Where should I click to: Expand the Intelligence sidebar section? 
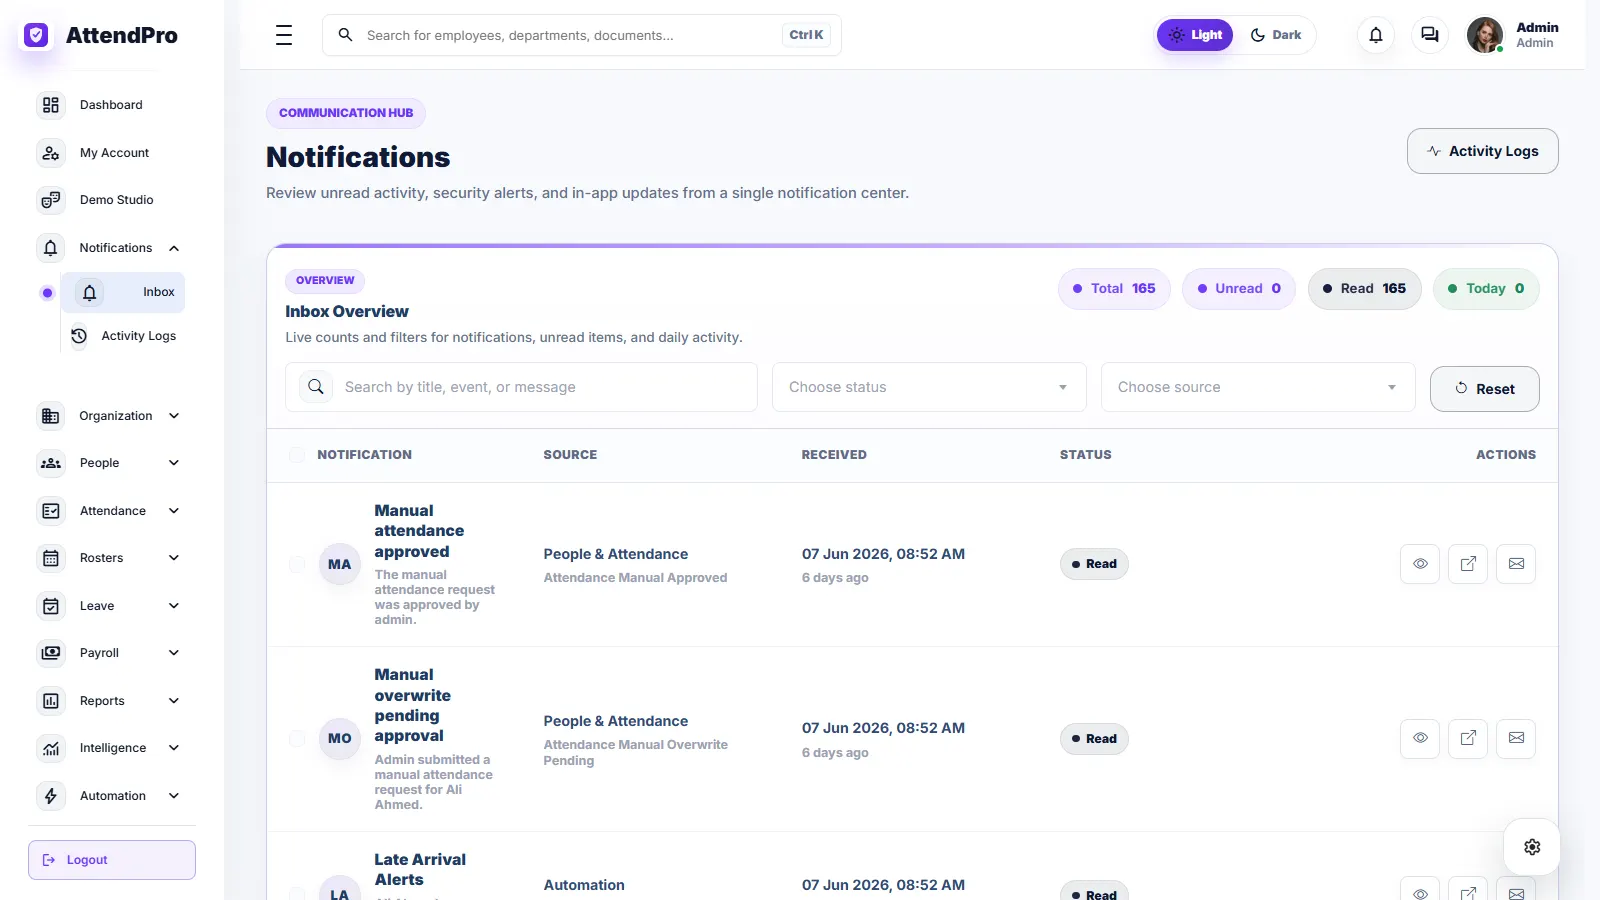pyautogui.click(x=174, y=748)
